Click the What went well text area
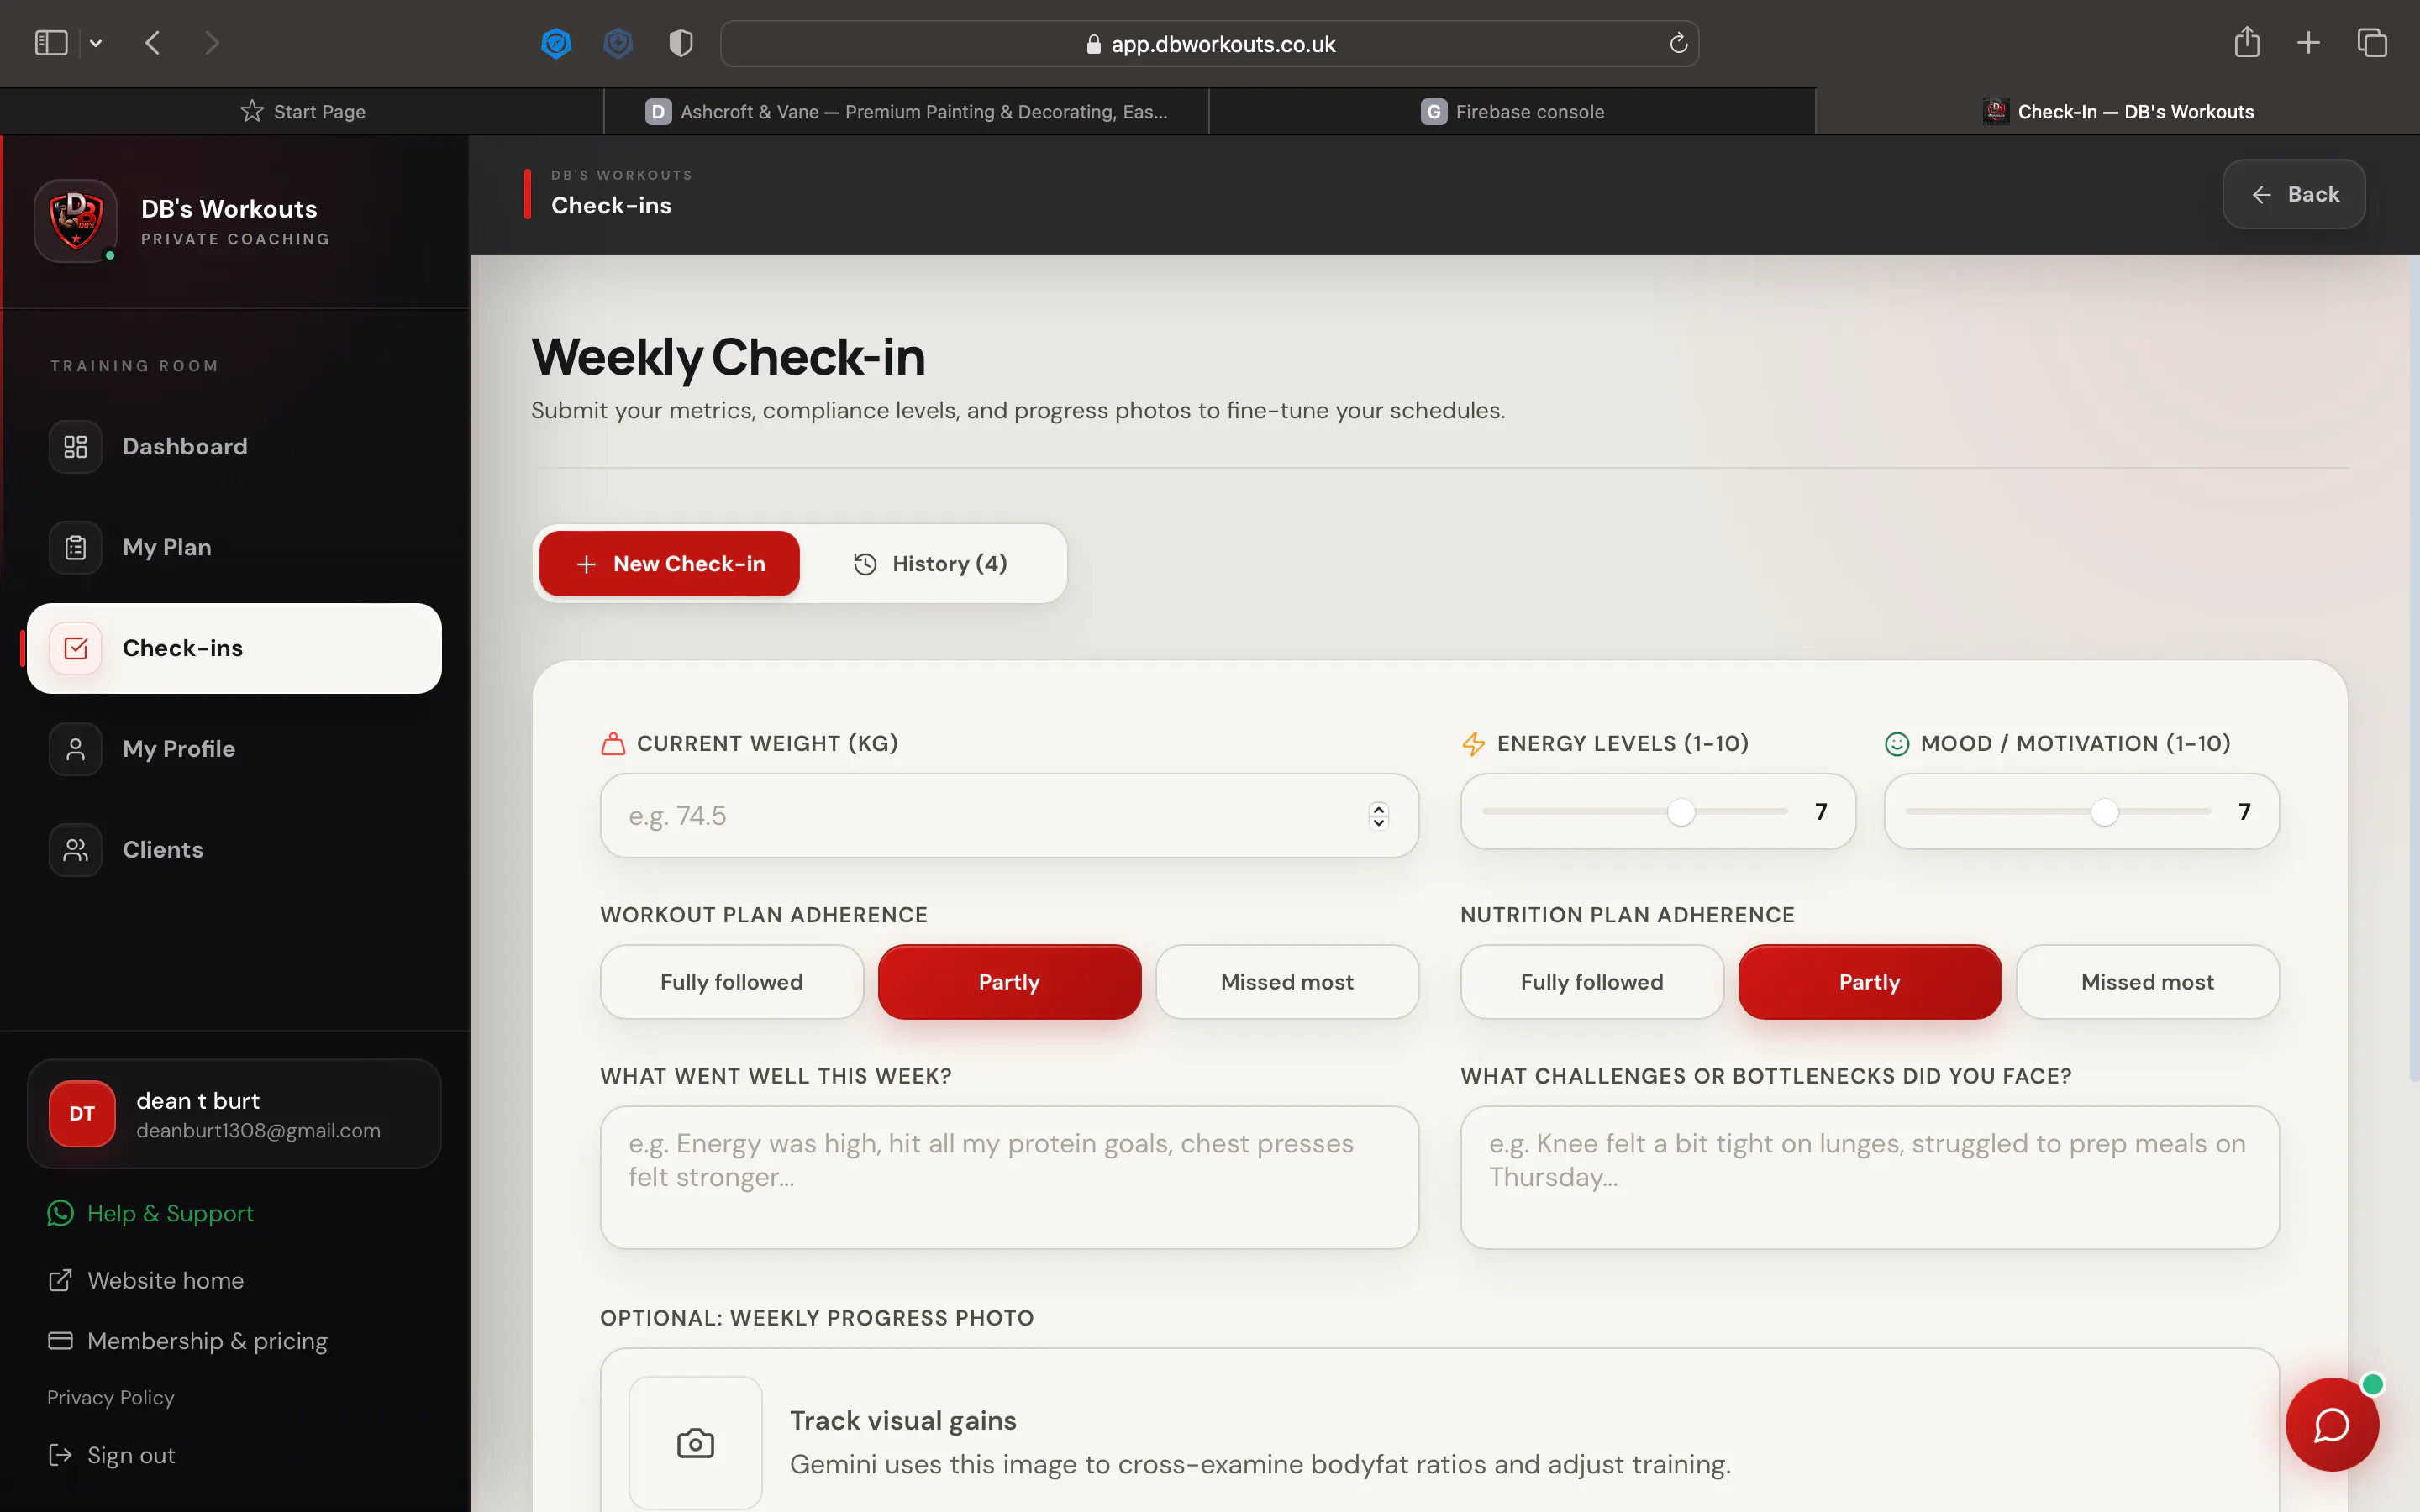This screenshot has height=1512, width=2420. tap(1009, 1177)
